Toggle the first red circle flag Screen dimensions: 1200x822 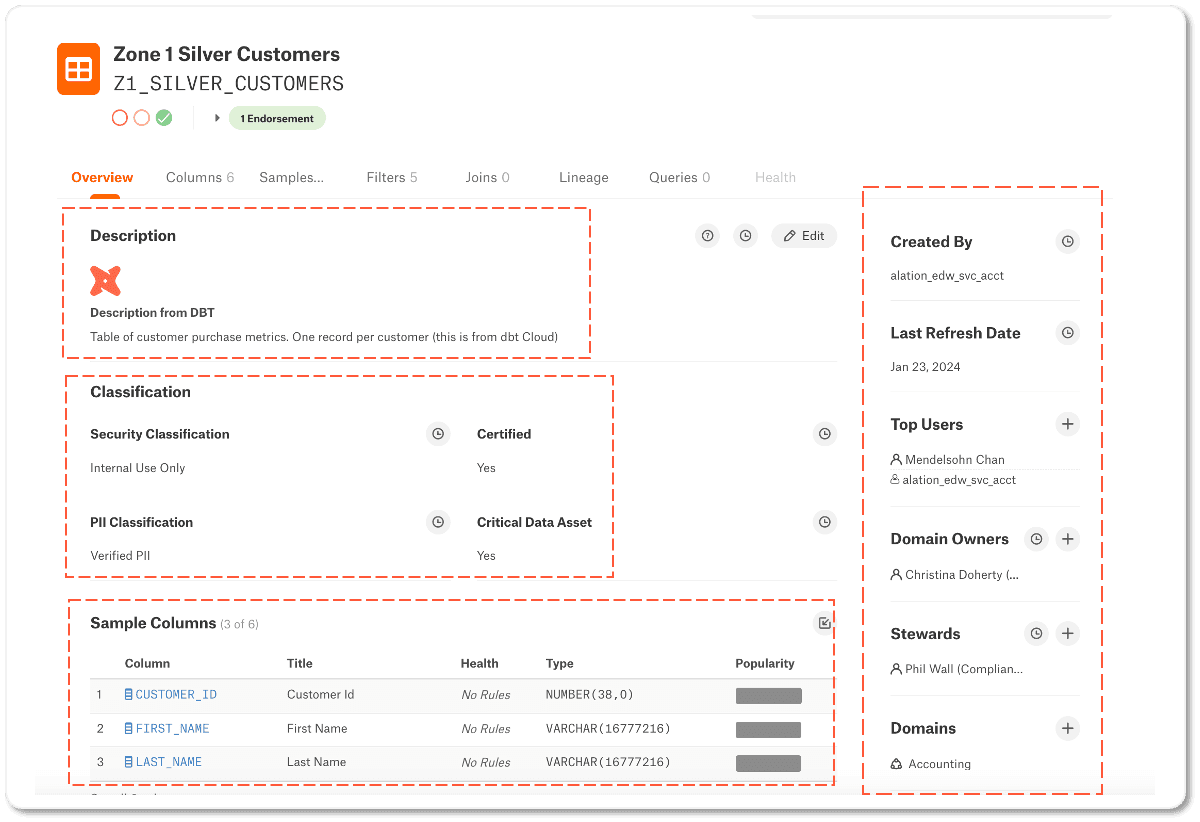(120, 118)
